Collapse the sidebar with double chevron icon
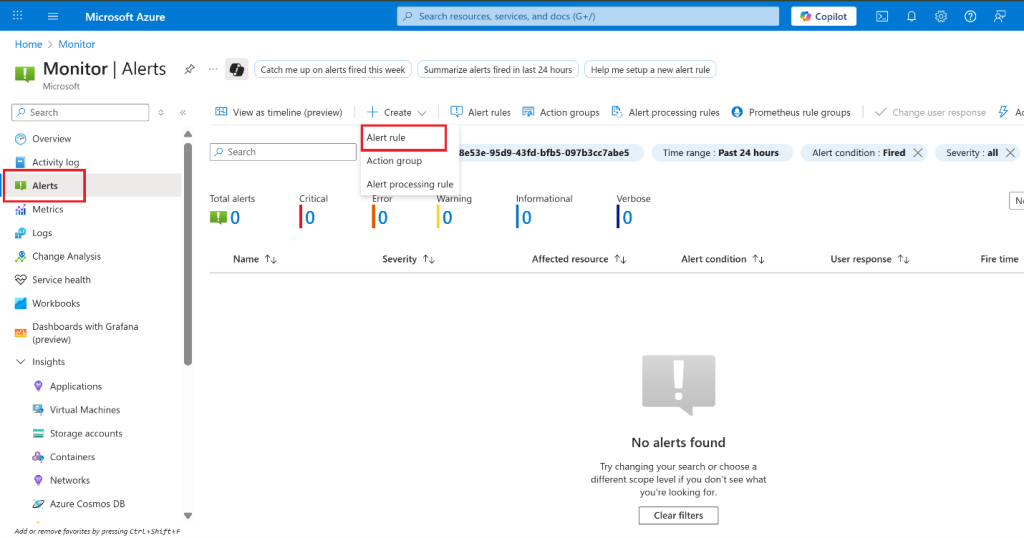Viewport: 1024px width, 538px height. 183,112
